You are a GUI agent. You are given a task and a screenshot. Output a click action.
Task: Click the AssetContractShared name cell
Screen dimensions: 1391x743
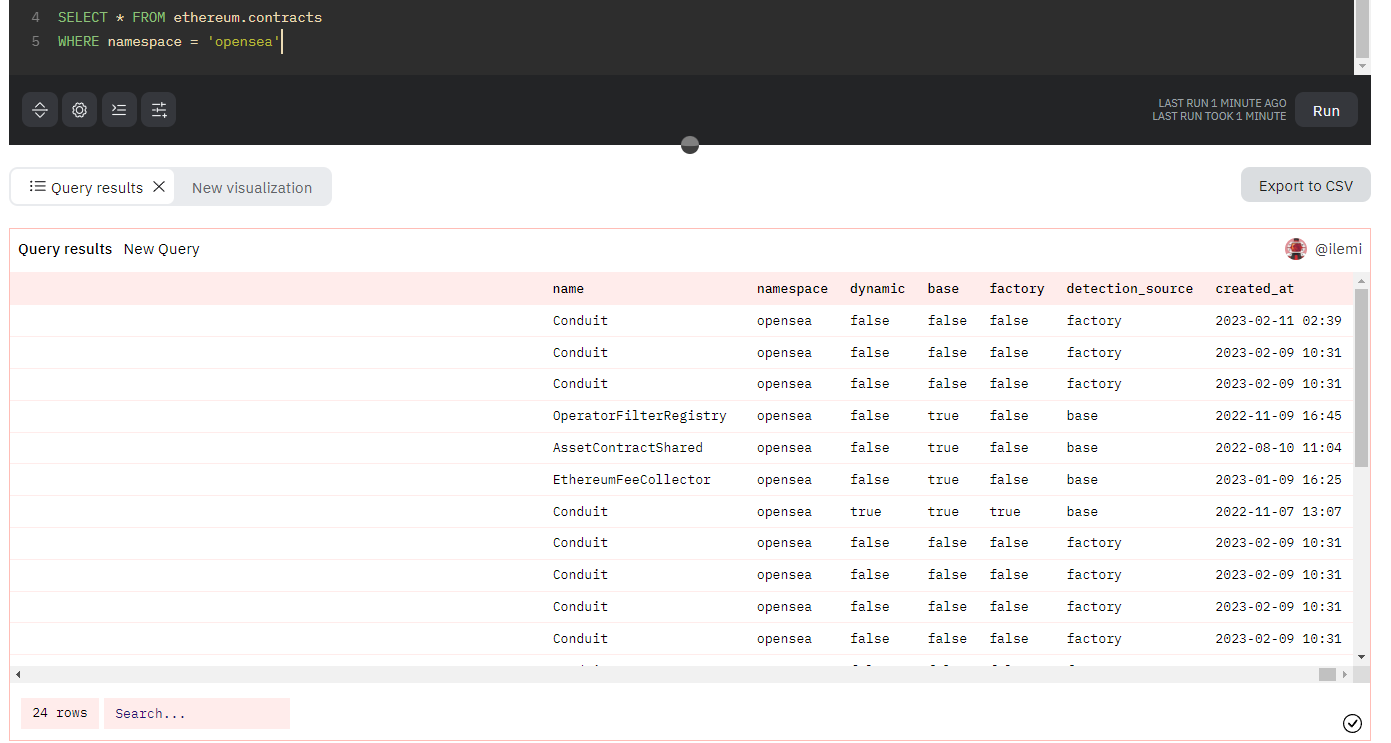point(627,447)
